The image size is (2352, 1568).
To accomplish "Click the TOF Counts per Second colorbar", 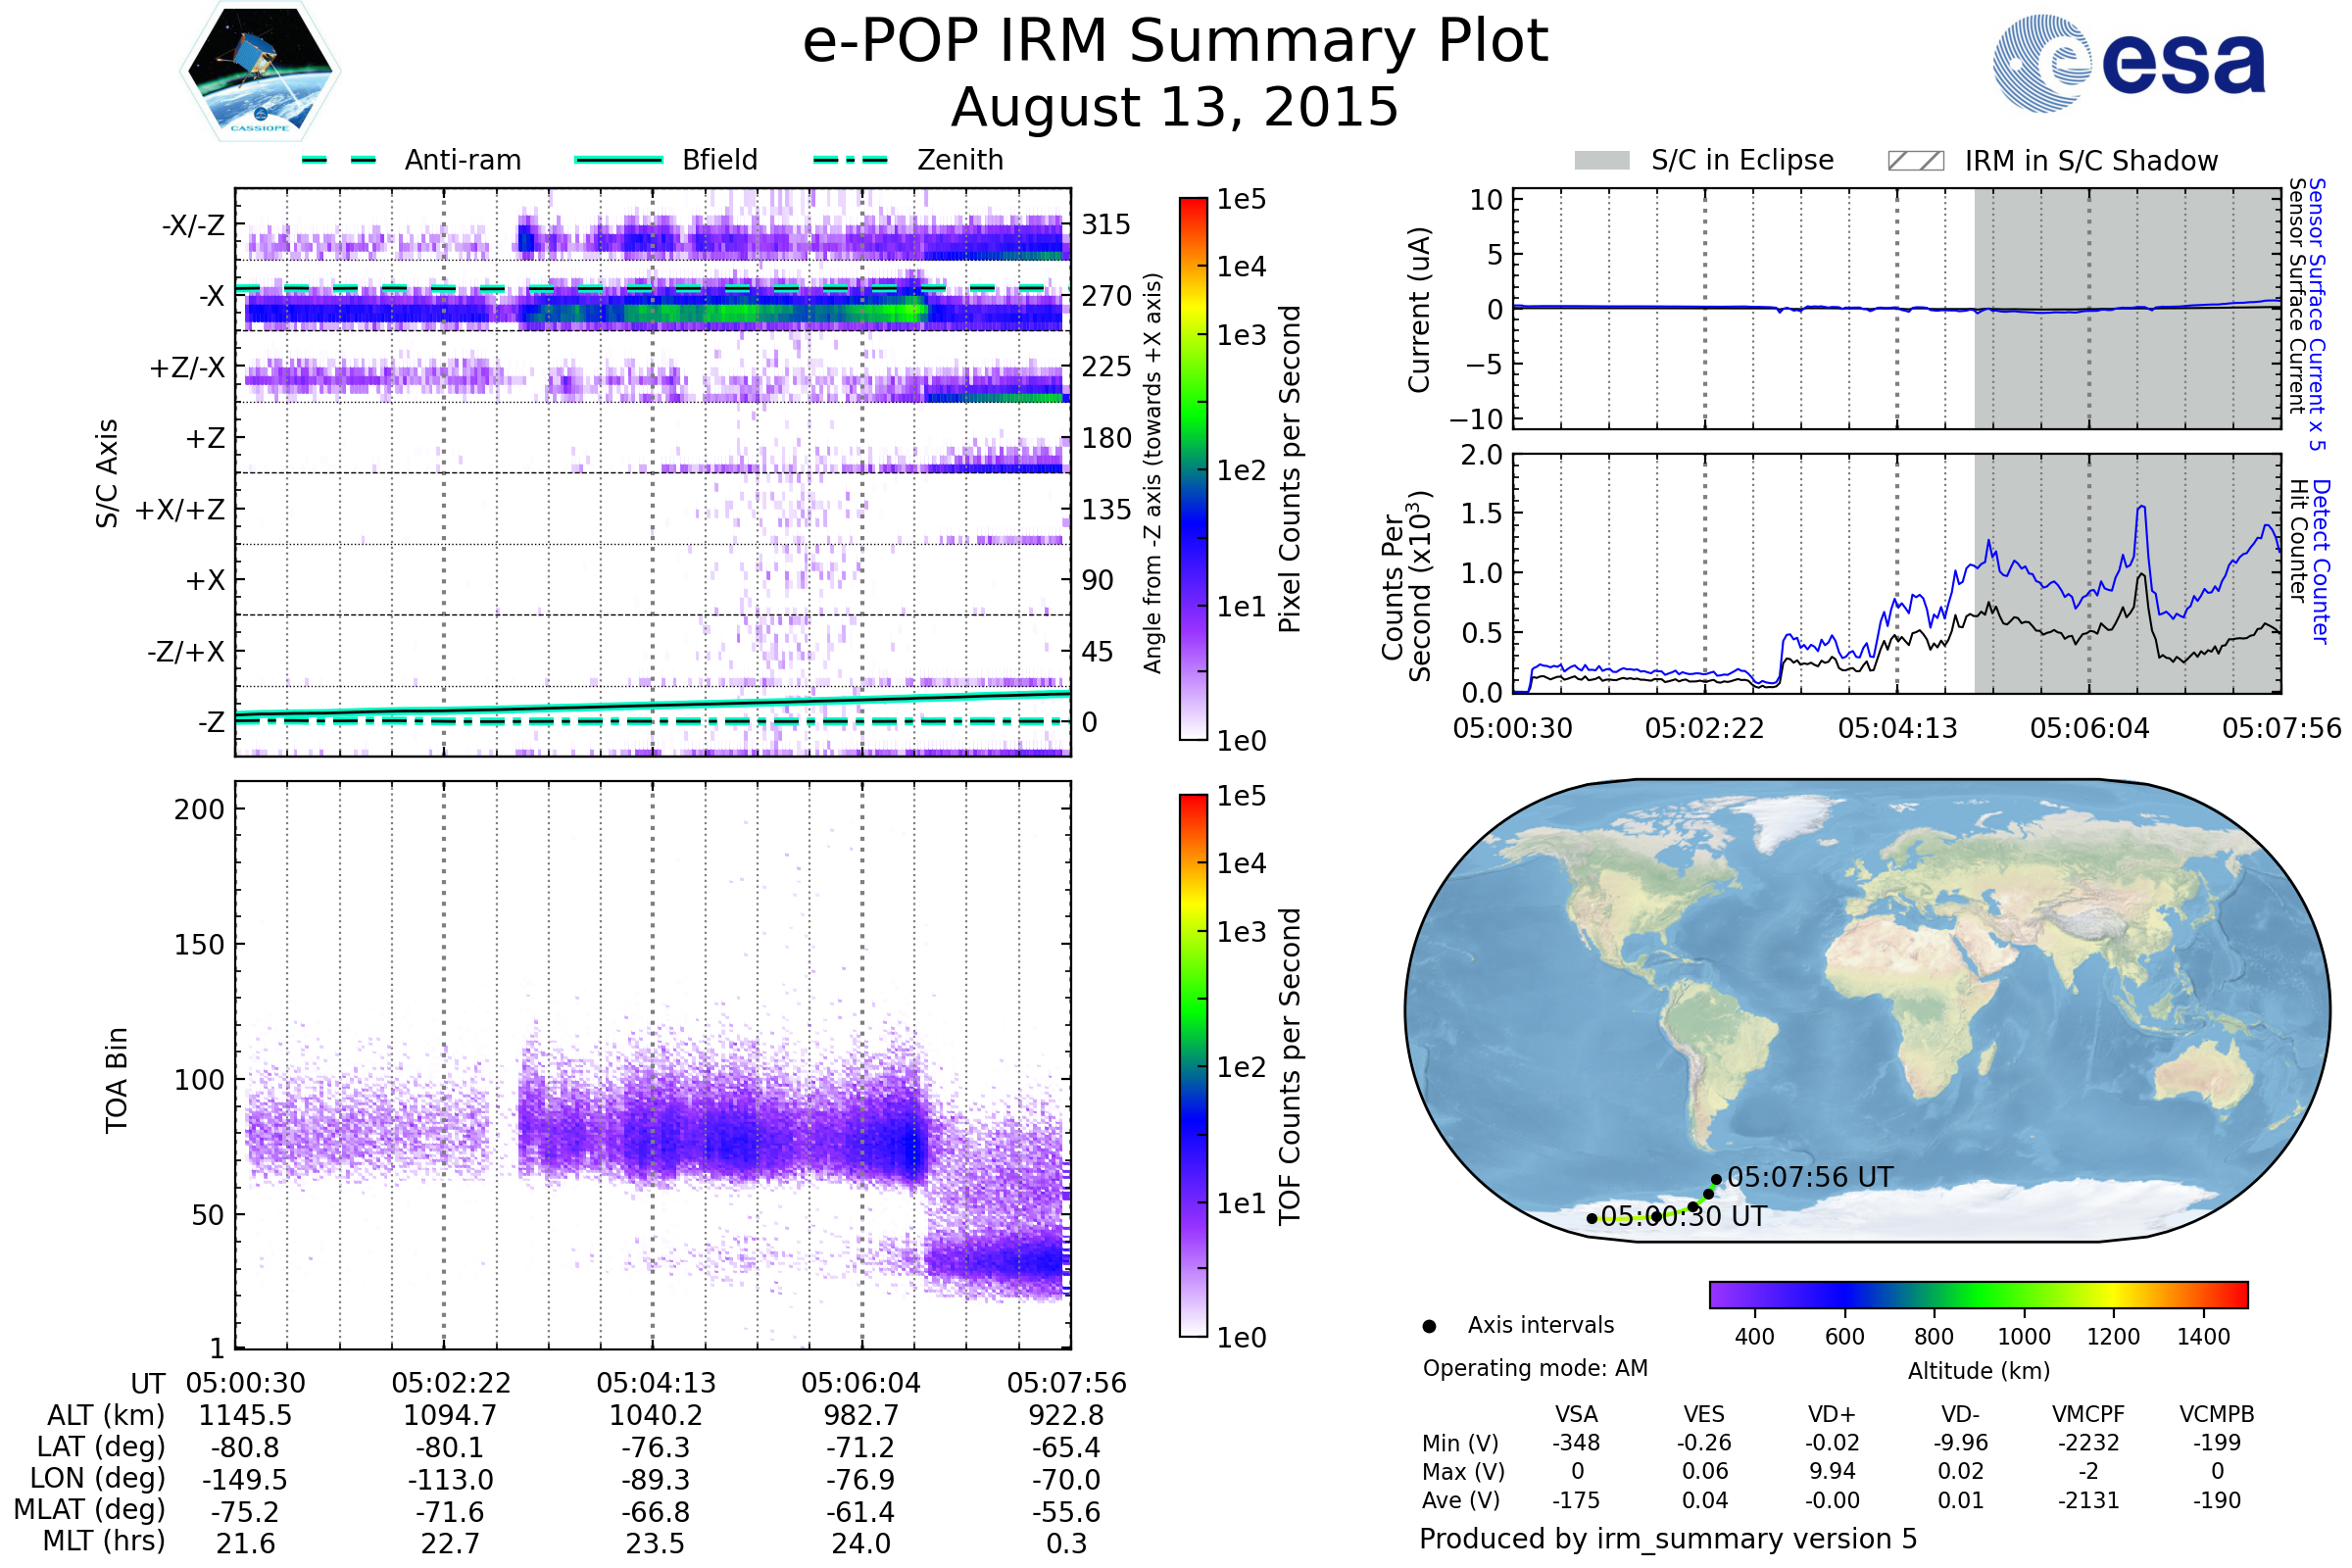I will tap(1193, 1065).
